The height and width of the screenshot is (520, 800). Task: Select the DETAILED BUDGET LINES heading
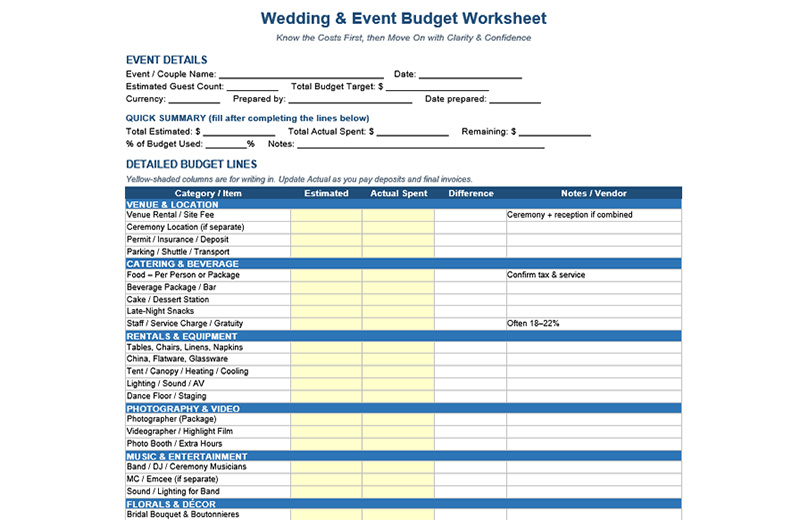pyautogui.click(x=191, y=164)
